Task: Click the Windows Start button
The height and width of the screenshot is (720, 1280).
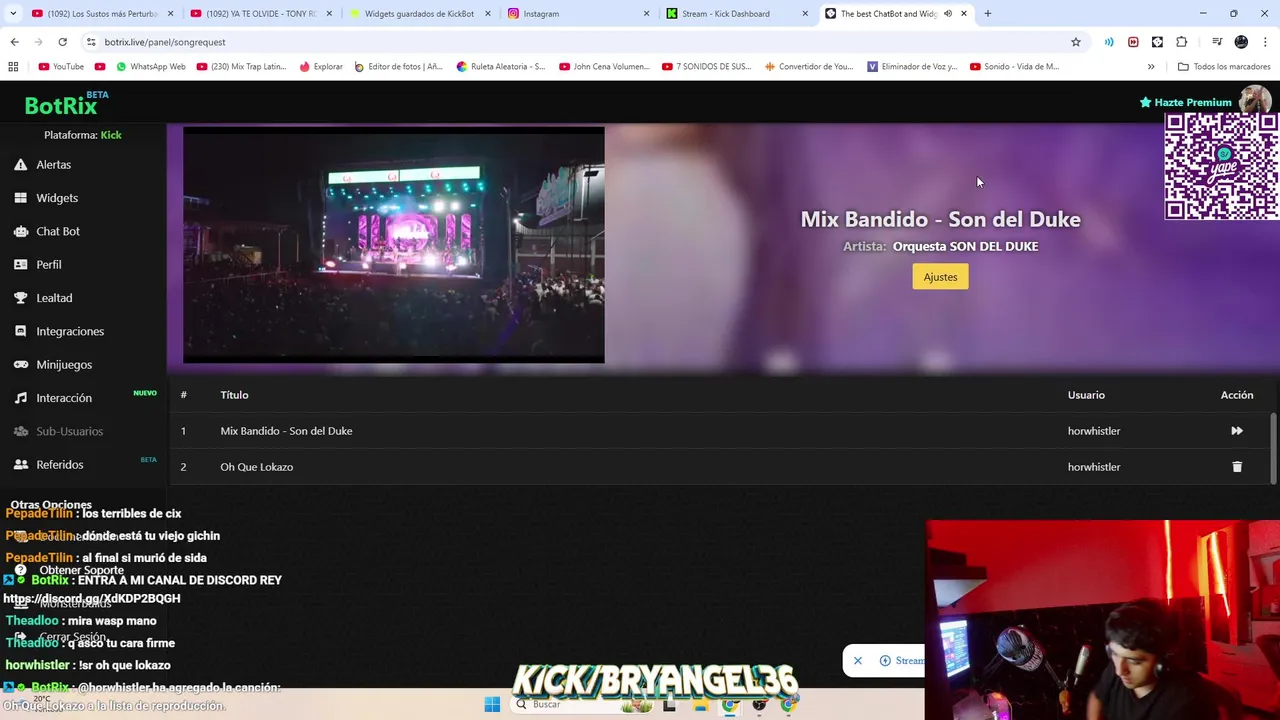Action: pyautogui.click(x=492, y=704)
